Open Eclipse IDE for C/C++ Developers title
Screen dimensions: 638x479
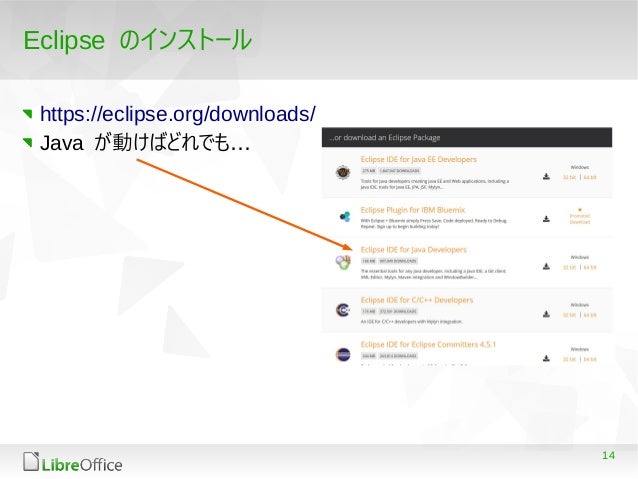pyautogui.click(x=417, y=300)
